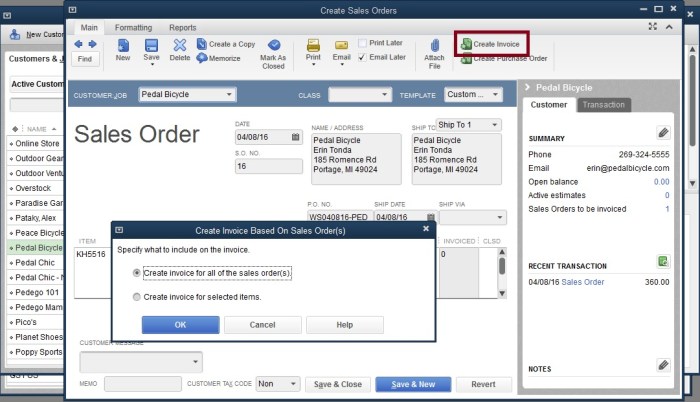This screenshot has height=402, width=700.
Task: Open the Ship Via dropdown
Action: [500, 218]
